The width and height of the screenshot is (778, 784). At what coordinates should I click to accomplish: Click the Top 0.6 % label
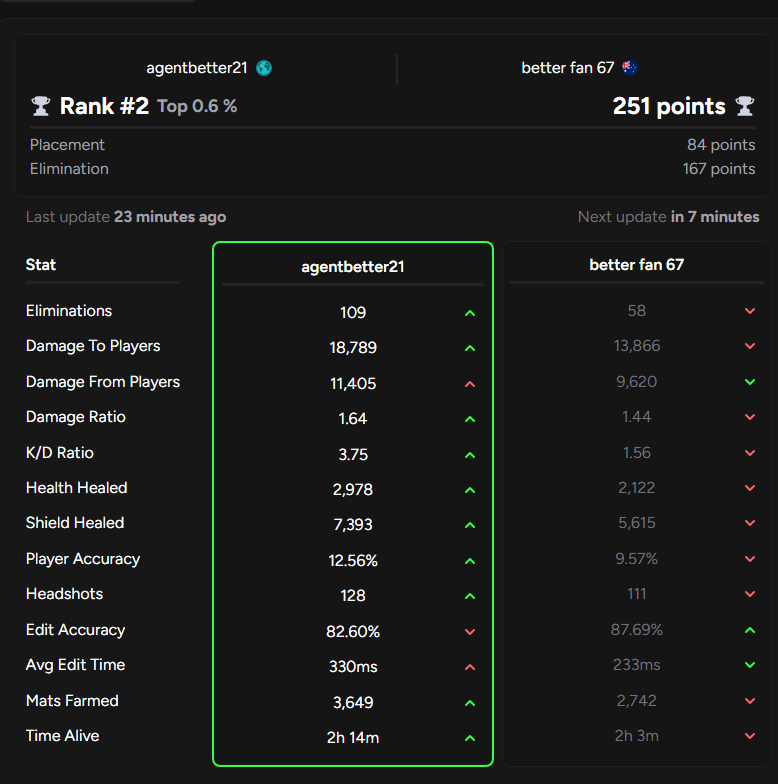(x=197, y=106)
